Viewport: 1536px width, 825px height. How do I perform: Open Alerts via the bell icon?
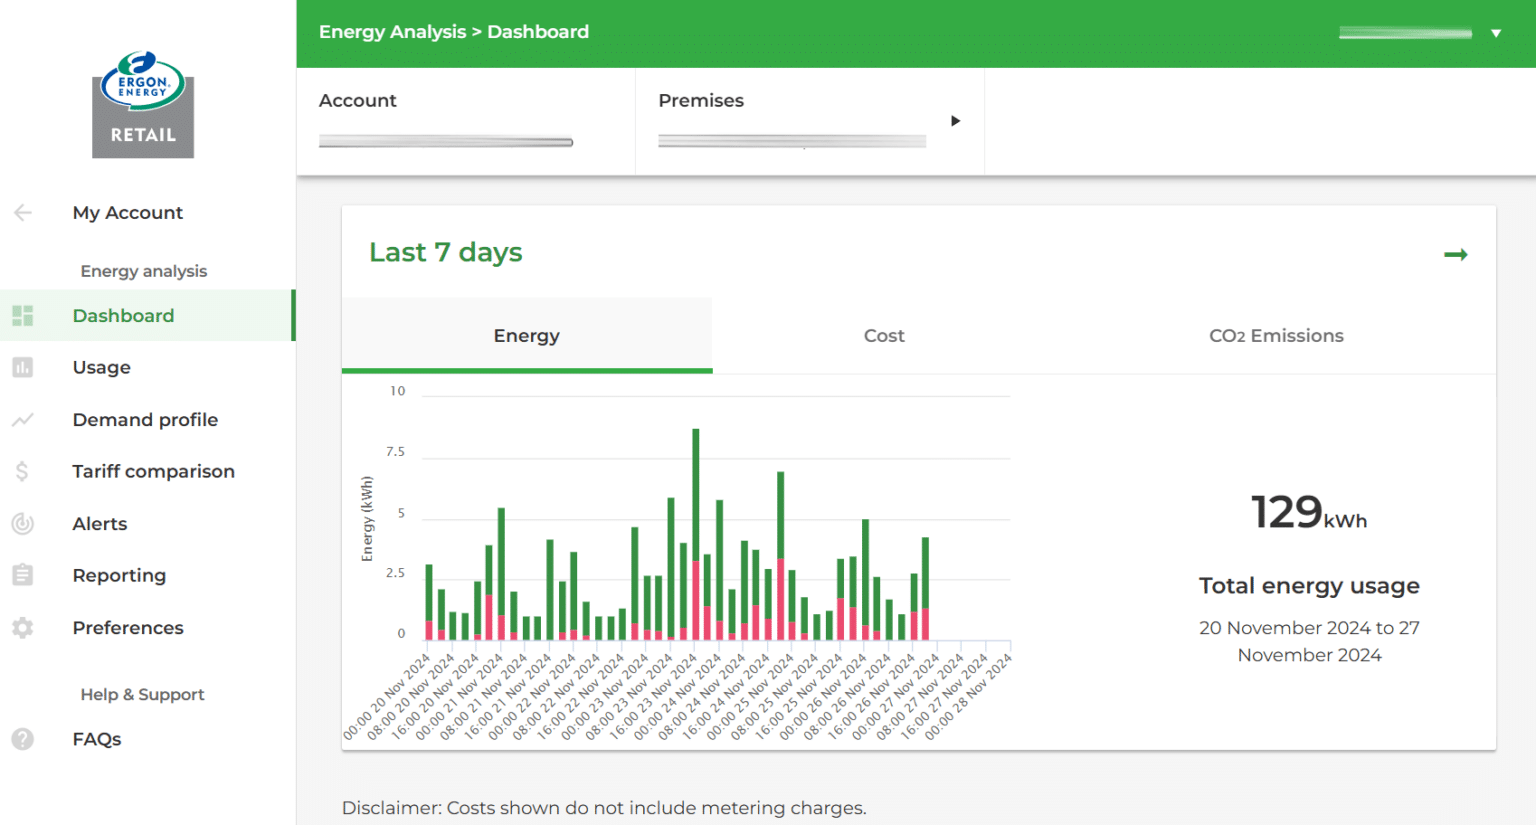[22, 523]
